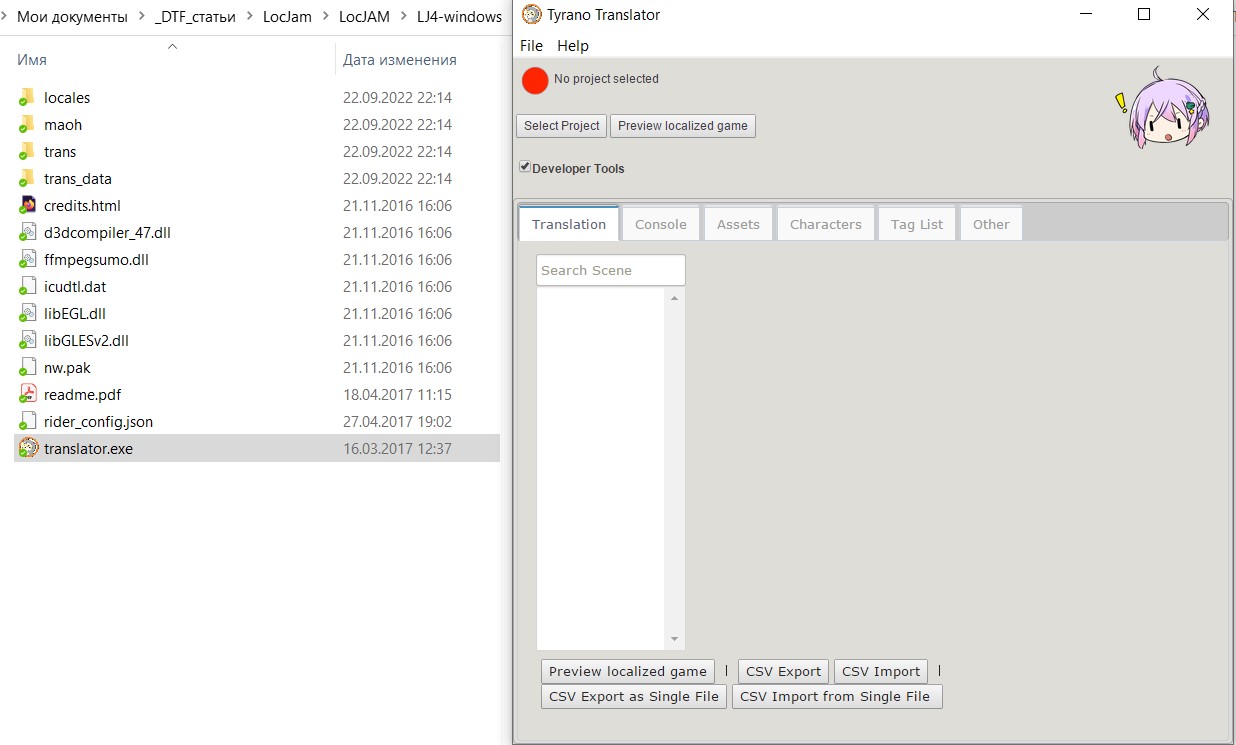Select the rider_config.json file icon
This screenshot has width=1236, height=745.
28,421
